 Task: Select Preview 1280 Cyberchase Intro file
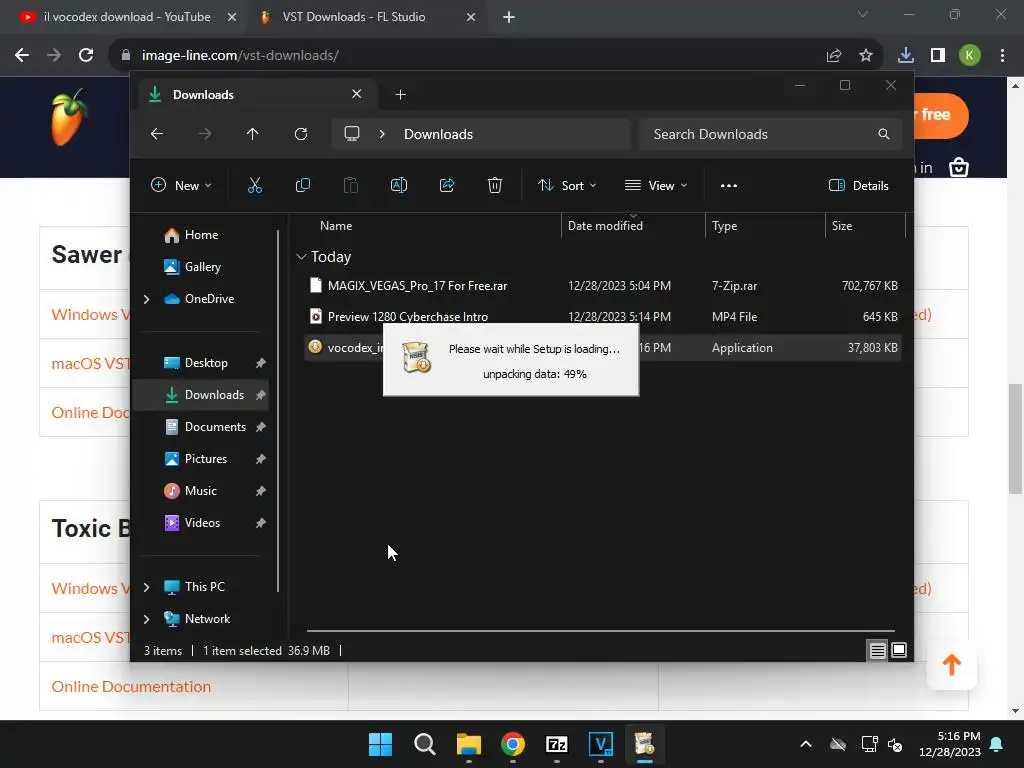tap(408, 316)
